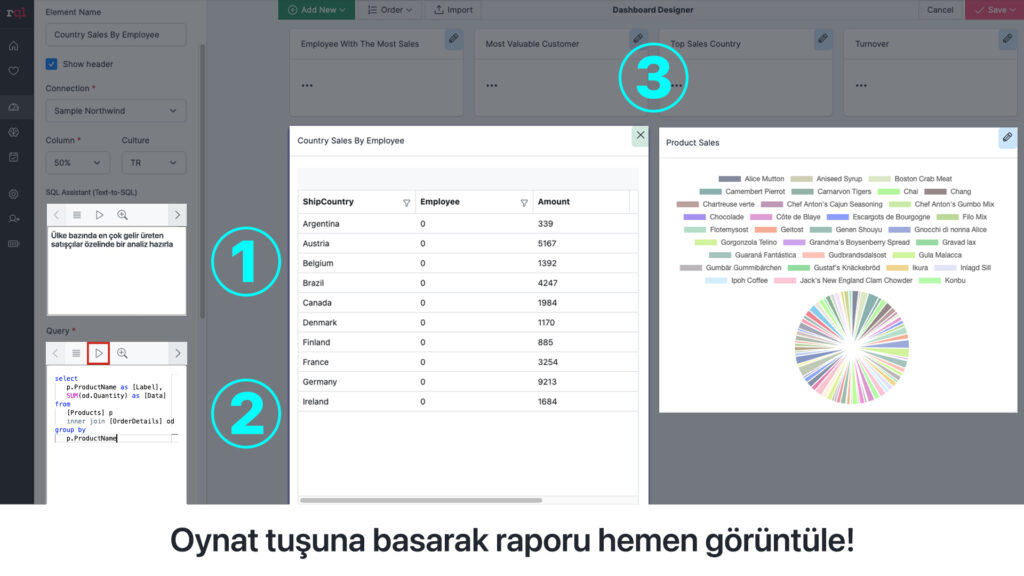Click the list icon in the Query toolbar
Image resolution: width=1024 pixels, height=576 pixels.
[76, 353]
